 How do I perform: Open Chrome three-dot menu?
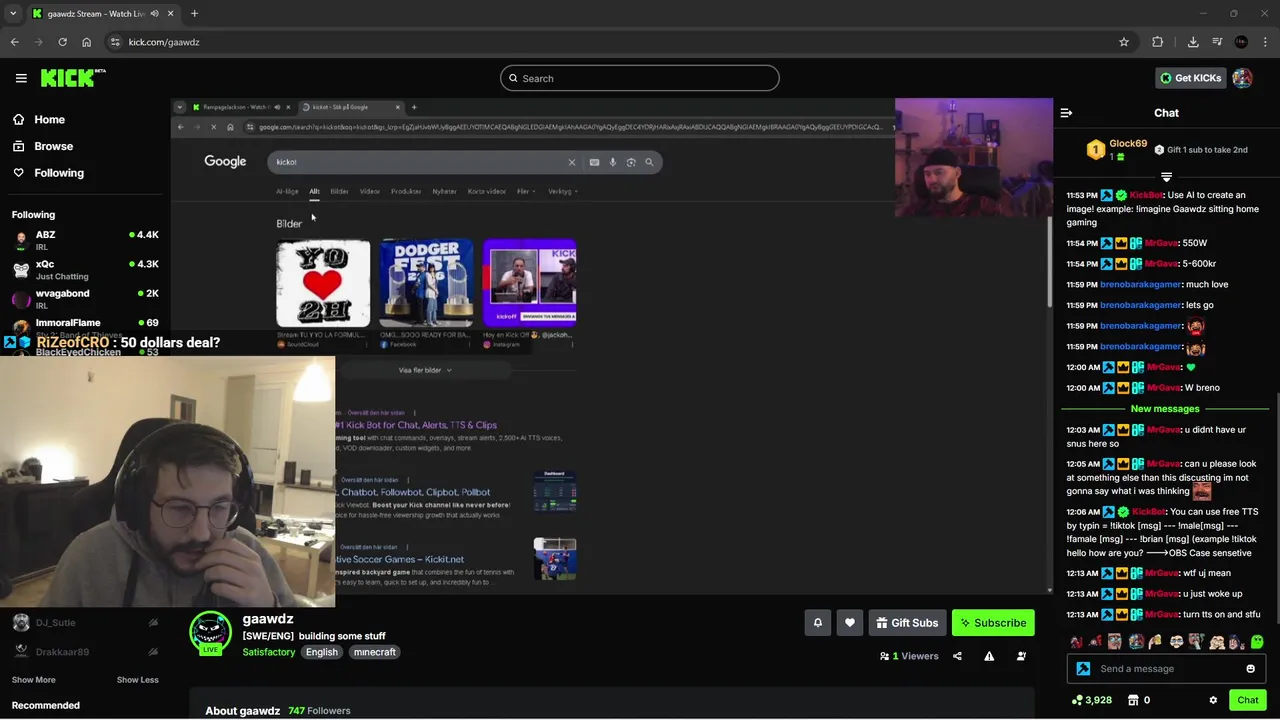tap(1266, 42)
